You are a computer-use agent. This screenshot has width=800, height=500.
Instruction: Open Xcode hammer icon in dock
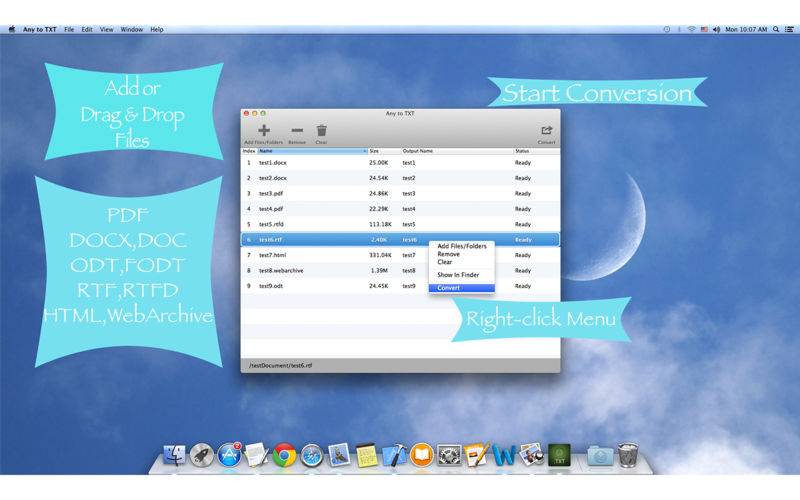pyautogui.click(x=394, y=455)
